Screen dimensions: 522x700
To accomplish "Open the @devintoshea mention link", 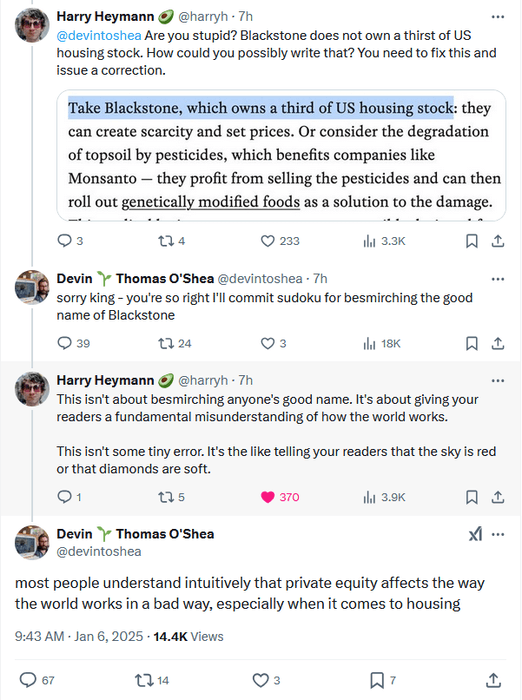I will pos(99,35).
